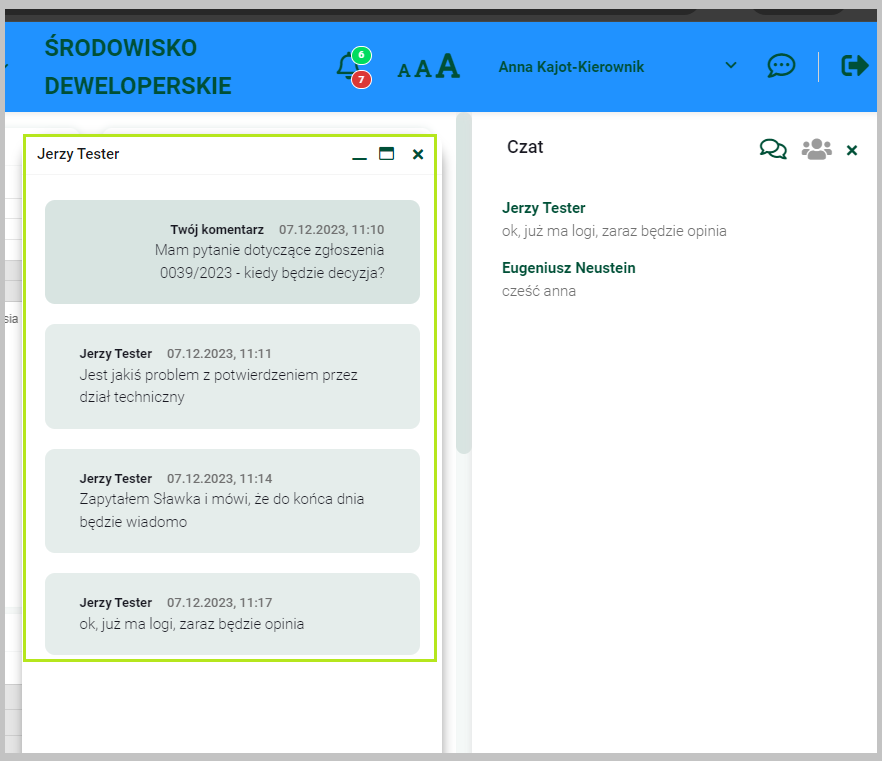
Task: Close the Jerzy Tester chat window
Action: pyautogui.click(x=418, y=154)
